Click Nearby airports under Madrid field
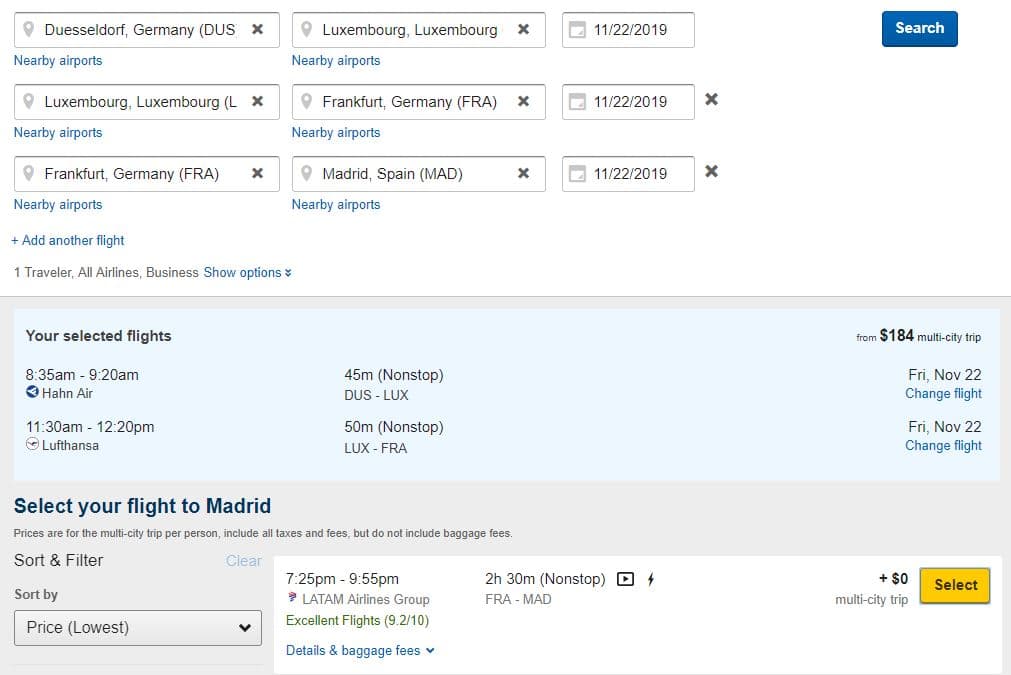Screen dimensions: 1011x675 click(336, 205)
